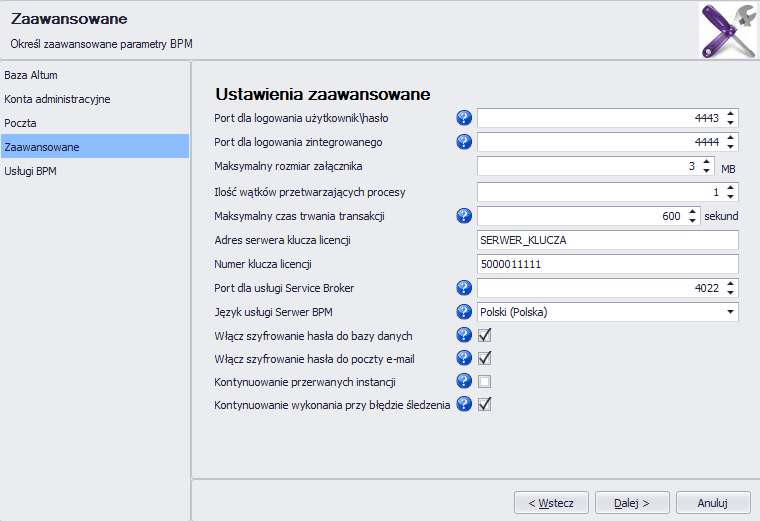
Task: Open help for e-mail password encryption
Action: [464, 358]
